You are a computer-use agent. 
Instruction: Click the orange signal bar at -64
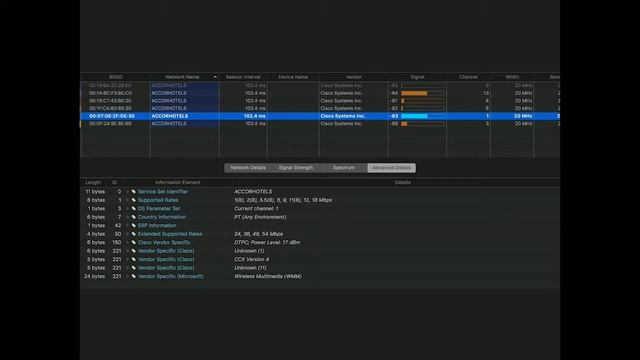pos(414,93)
